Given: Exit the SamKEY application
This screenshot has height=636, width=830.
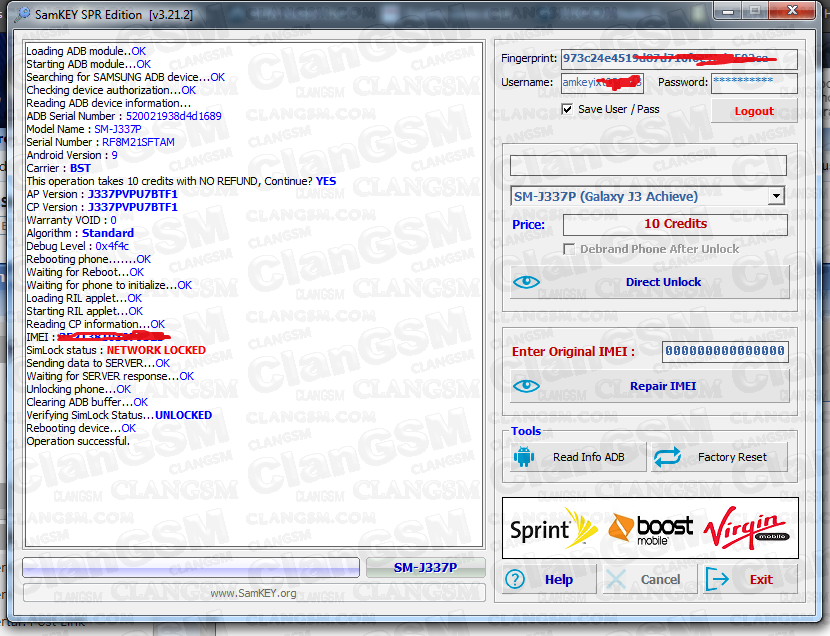Looking at the screenshot, I should pos(748,579).
